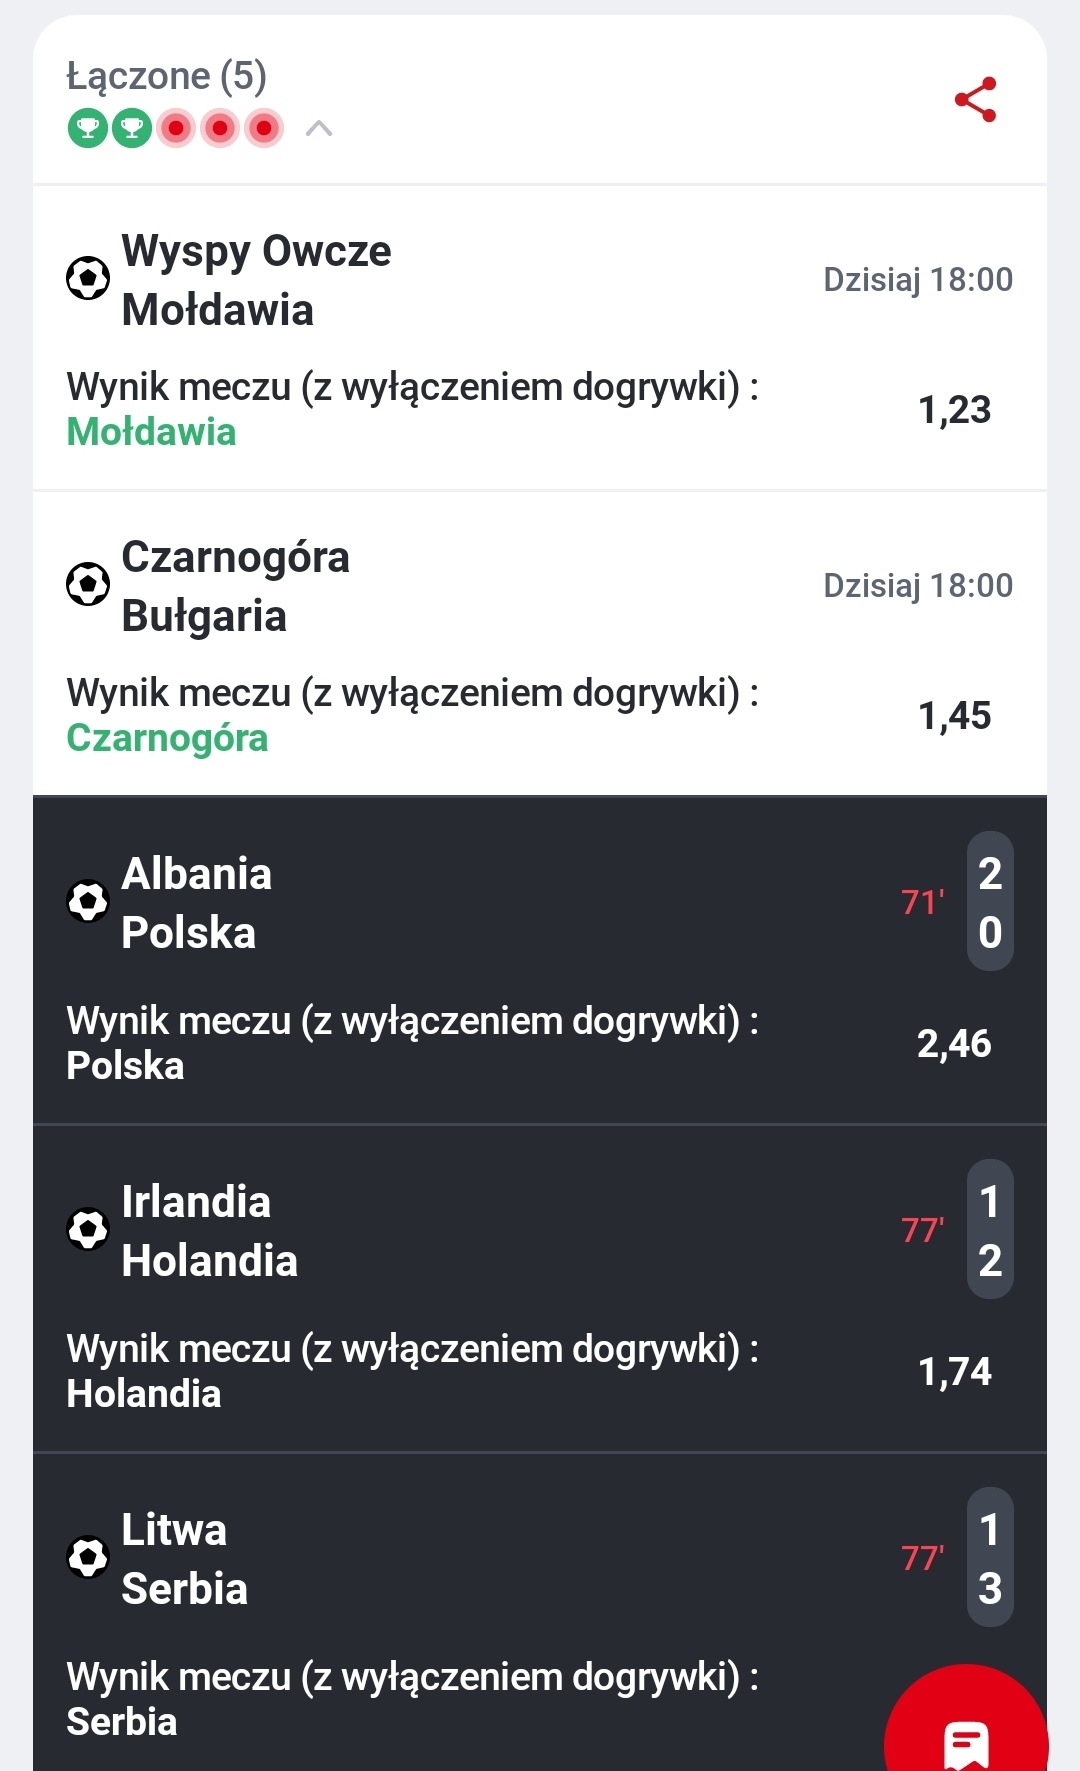1080x1771 pixels.
Task: Tap the first green trophy status icon
Action: pyautogui.click(x=88, y=128)
